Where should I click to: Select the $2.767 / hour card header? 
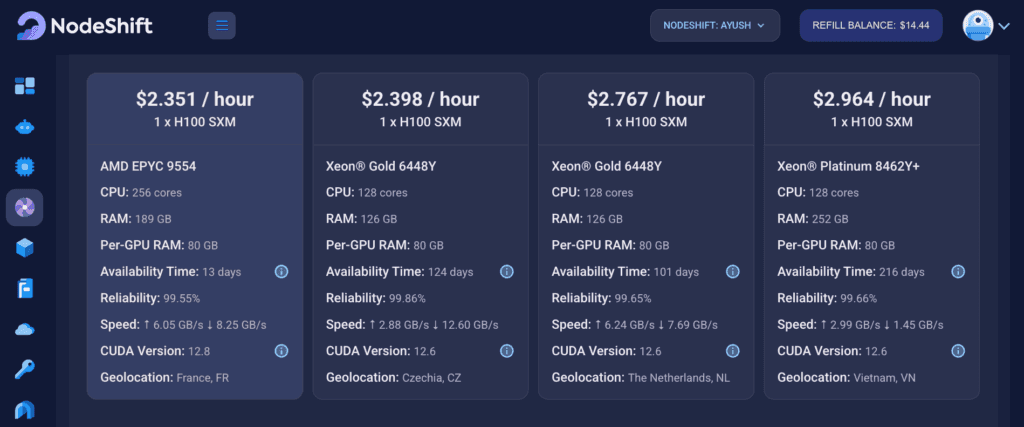click(646, 108)
